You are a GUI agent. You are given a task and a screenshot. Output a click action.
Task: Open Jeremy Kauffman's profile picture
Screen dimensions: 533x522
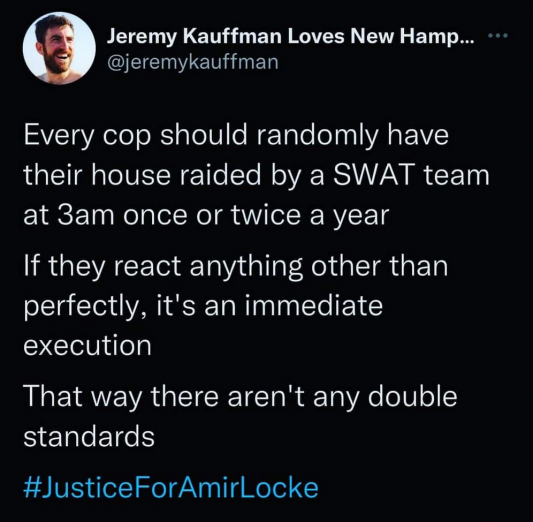pos(59,48)
